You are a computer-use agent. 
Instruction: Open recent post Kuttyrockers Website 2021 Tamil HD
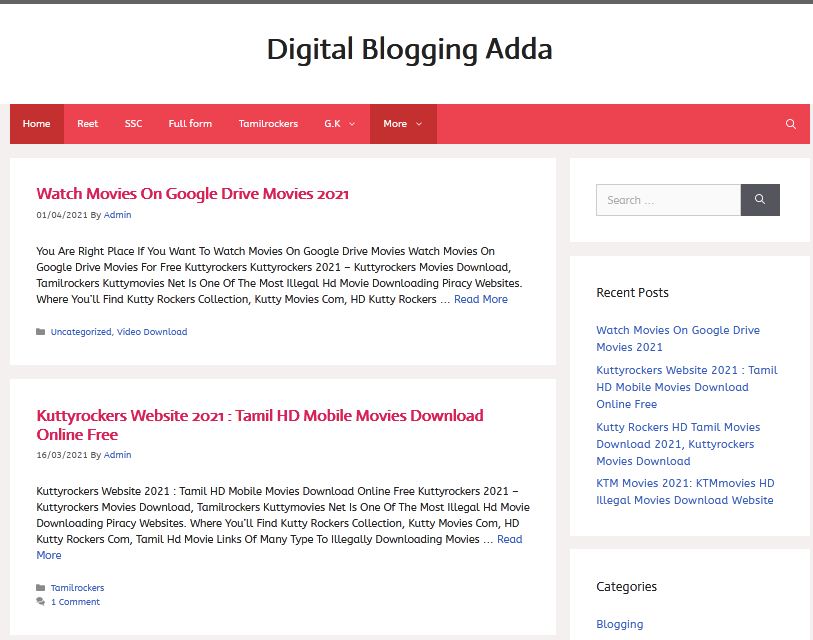pos(686,387)
